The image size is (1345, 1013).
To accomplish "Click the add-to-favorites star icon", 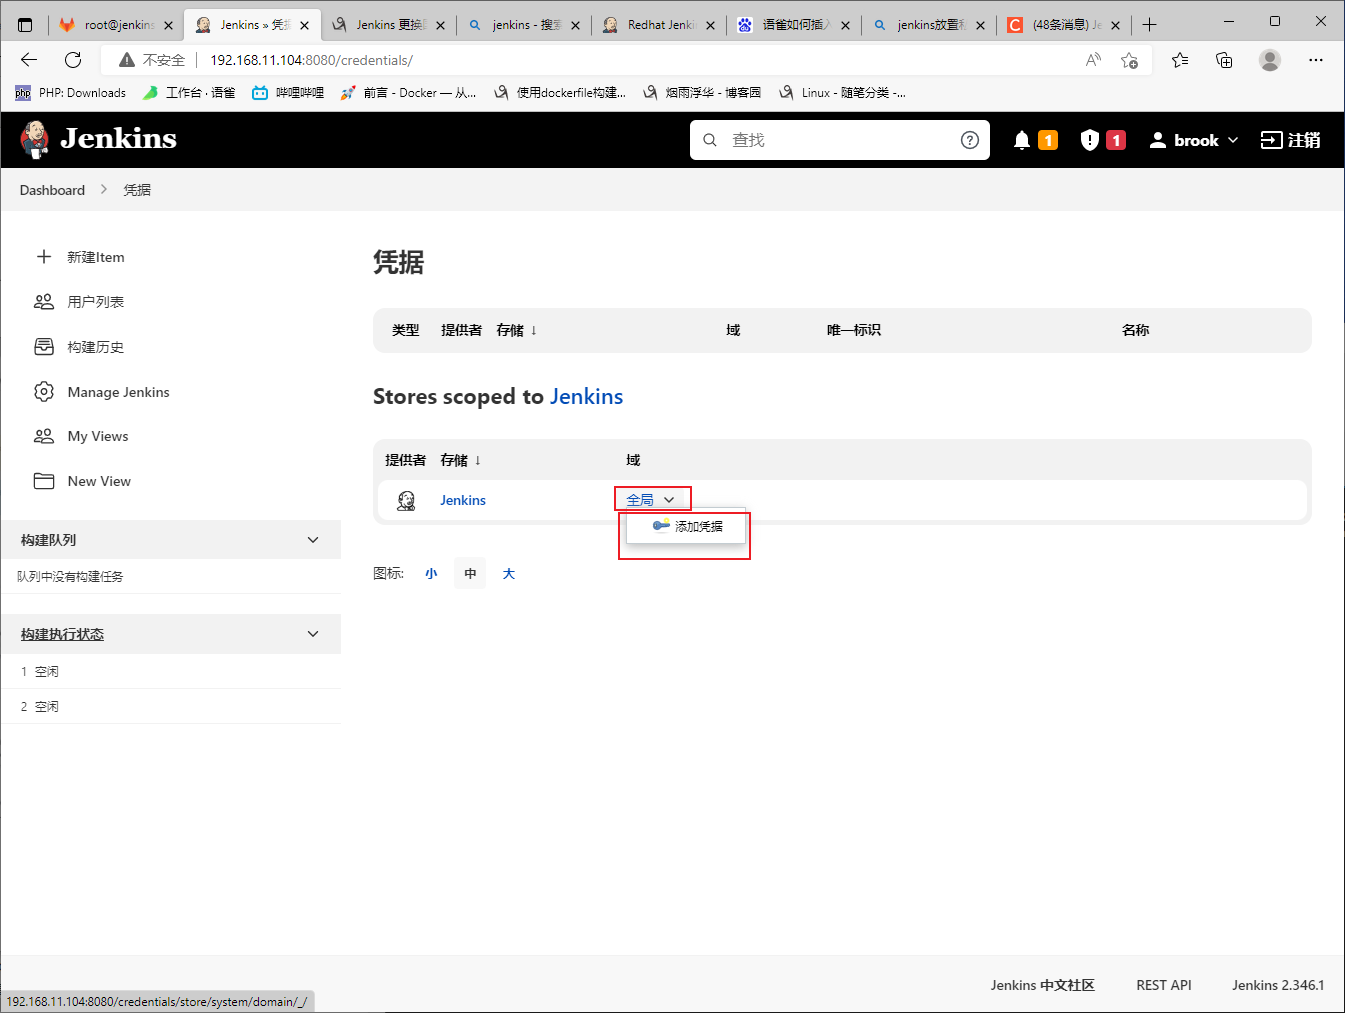I will click(1130, 60).
